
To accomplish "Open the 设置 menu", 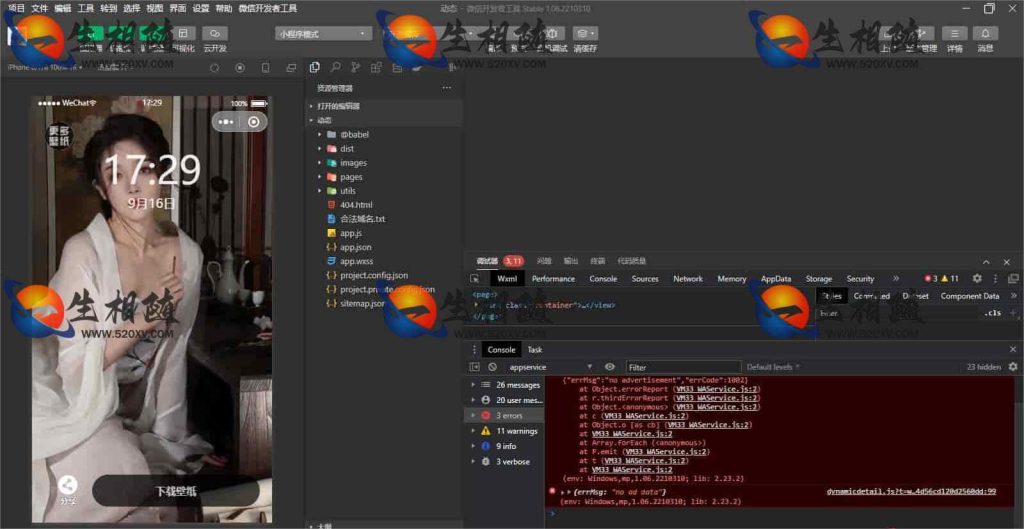I will (x=200, y=8).
